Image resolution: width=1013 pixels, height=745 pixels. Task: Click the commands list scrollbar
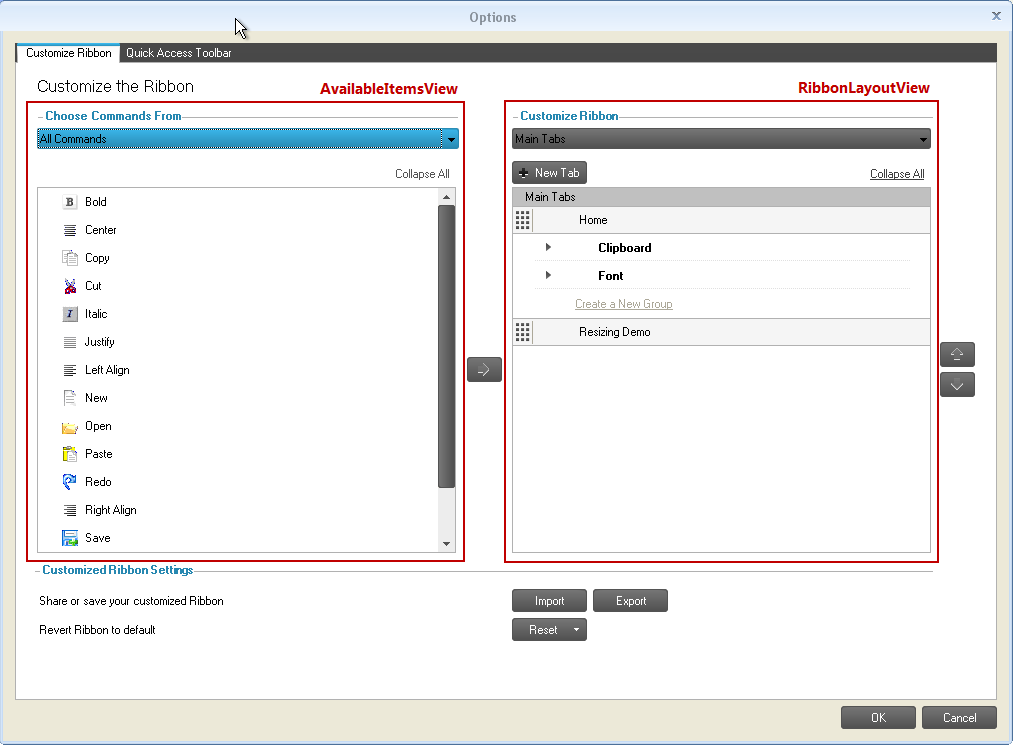(x=447, y=350)
